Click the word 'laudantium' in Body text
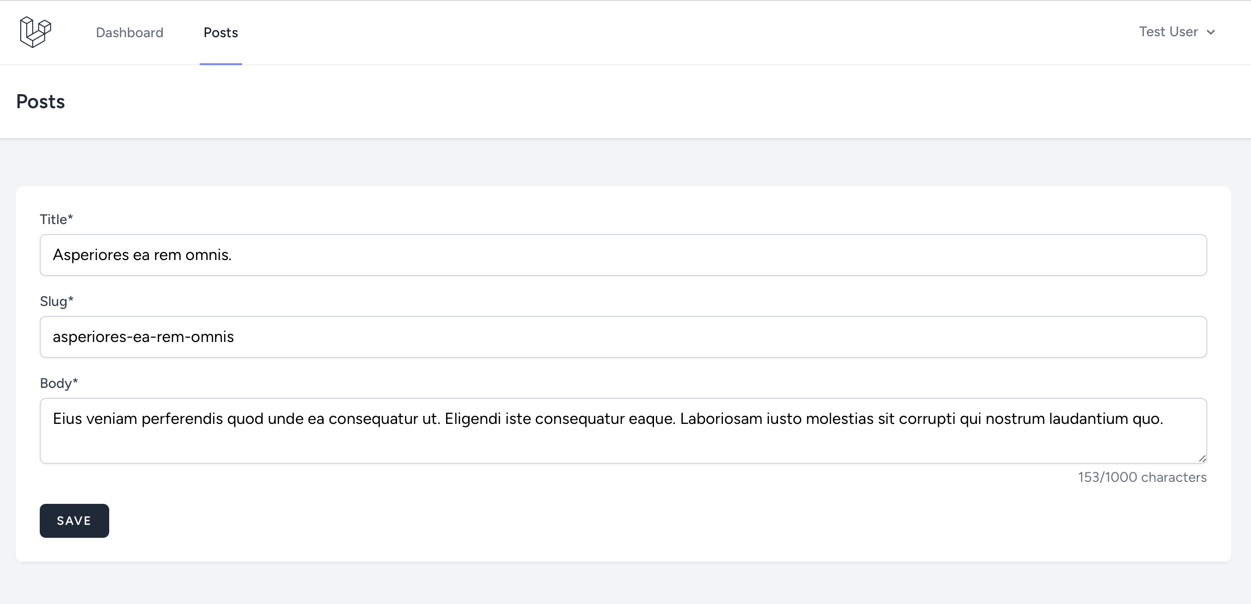The width and height of the screenshot is (1251, 604). 1088,419
